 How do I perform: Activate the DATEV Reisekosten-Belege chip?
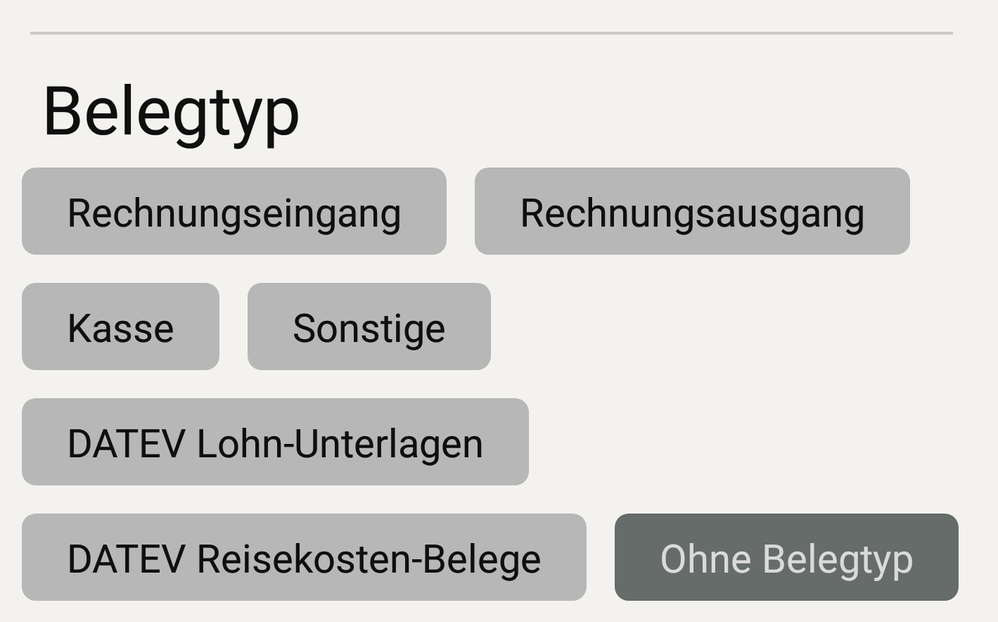[304, 558]
